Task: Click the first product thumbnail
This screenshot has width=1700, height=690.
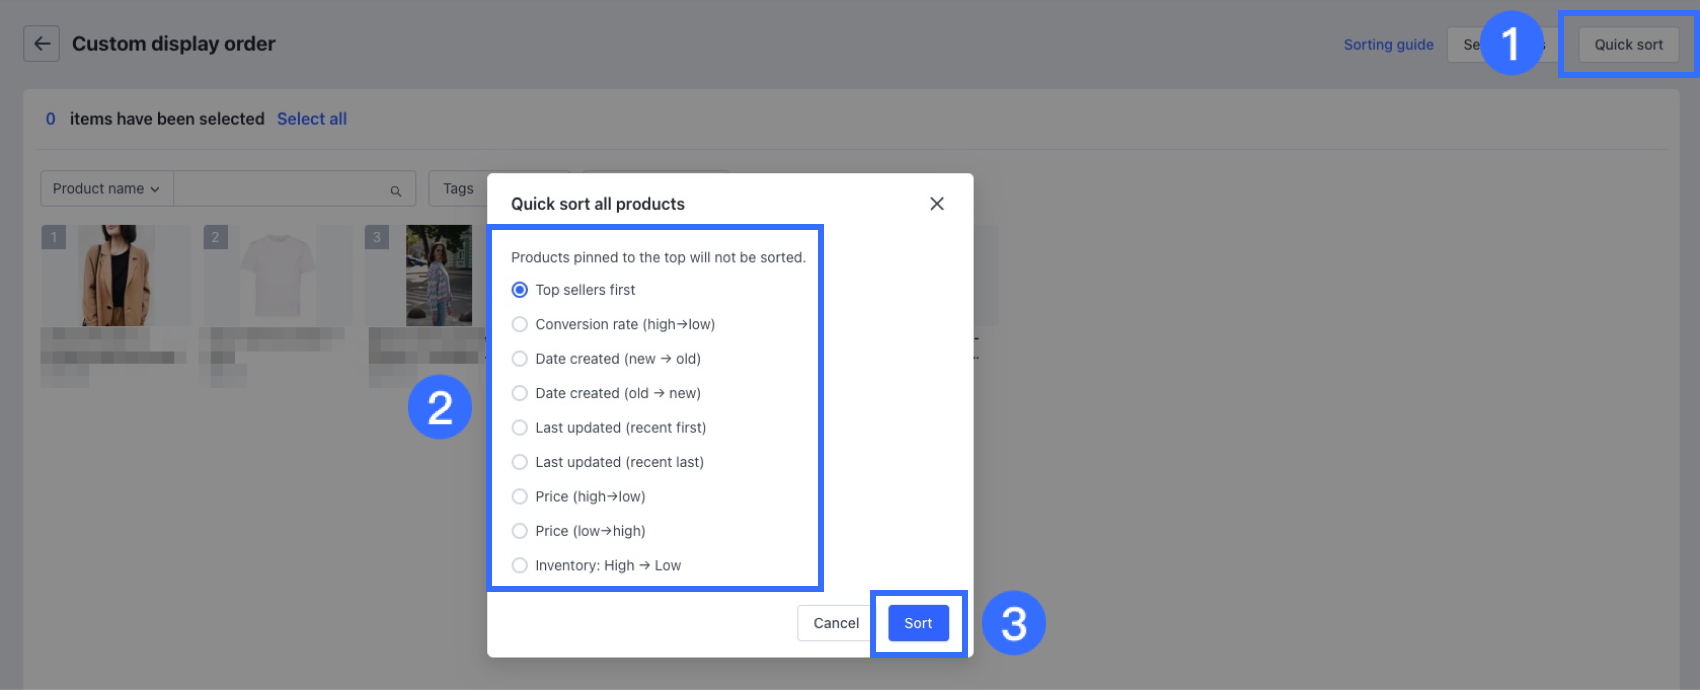Action: [116, 275]
